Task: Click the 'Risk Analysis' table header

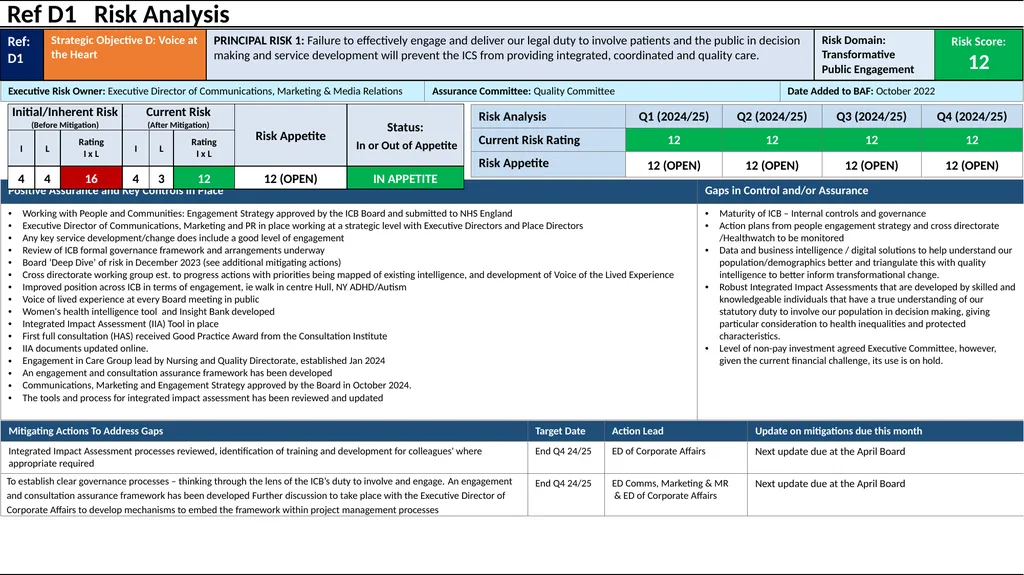Action: coord(547,116)
